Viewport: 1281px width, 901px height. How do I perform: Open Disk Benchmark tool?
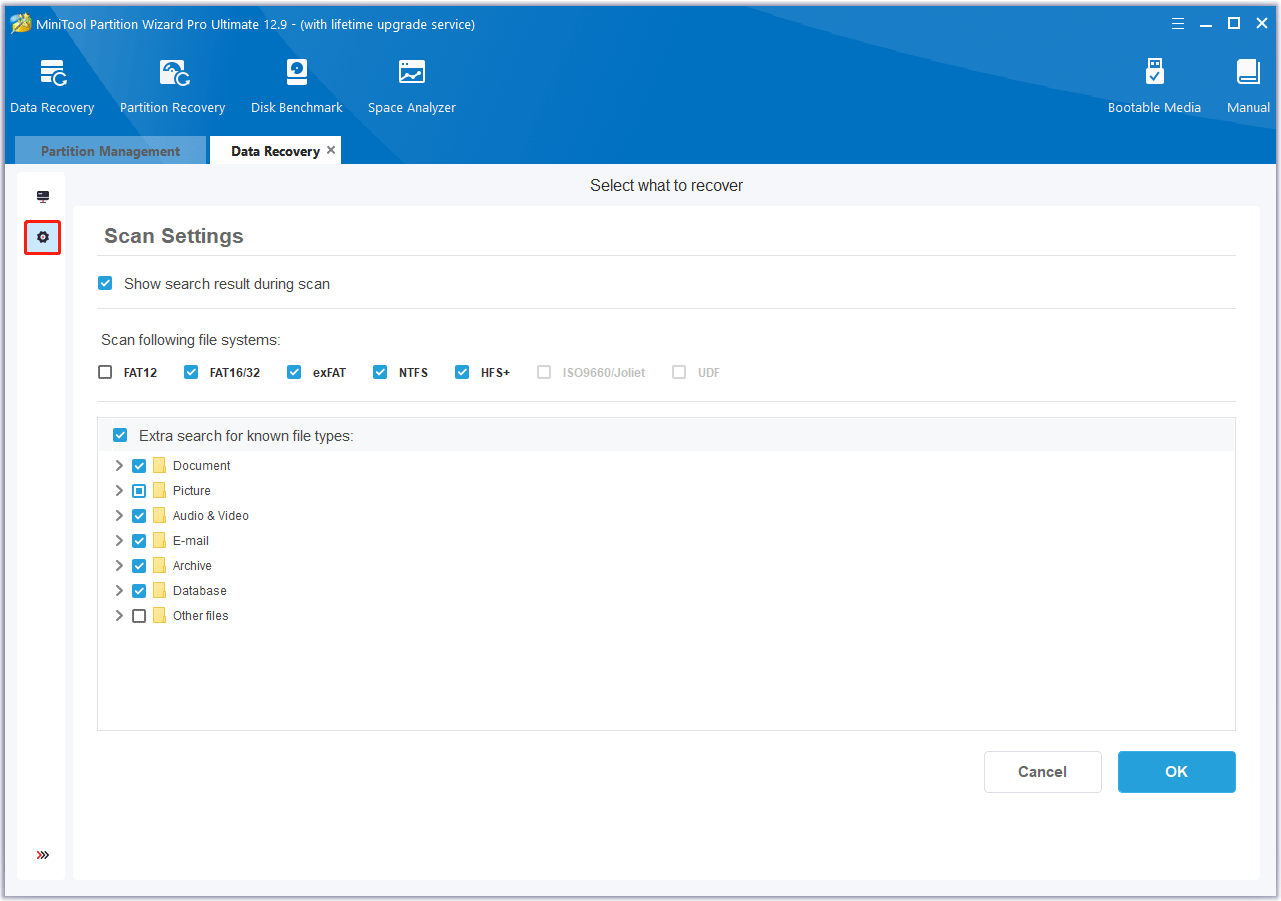click(x=297, y=87)
